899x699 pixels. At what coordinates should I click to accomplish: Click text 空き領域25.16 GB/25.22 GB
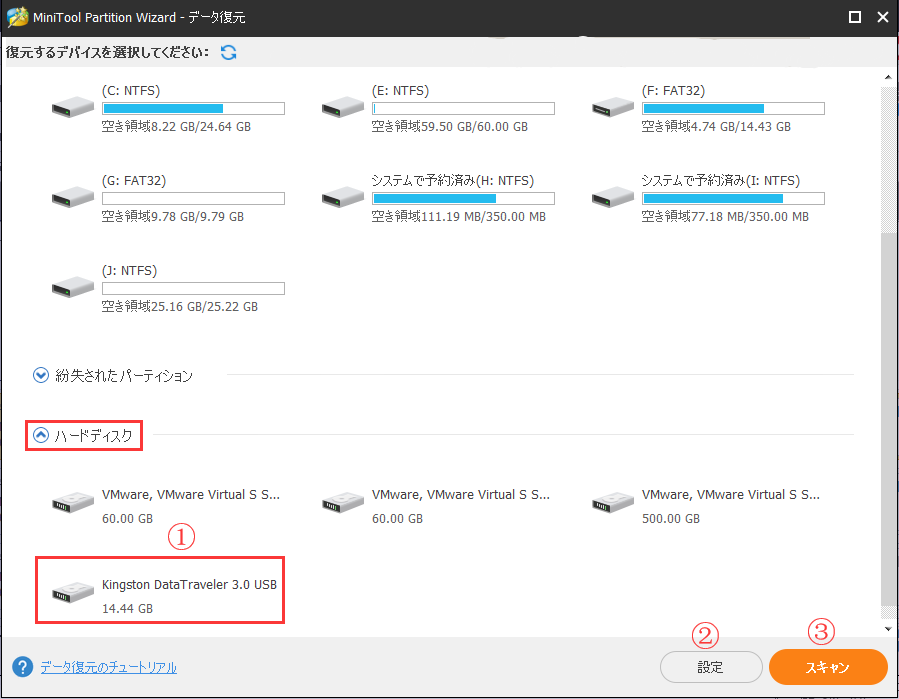(x=179, y=307)
